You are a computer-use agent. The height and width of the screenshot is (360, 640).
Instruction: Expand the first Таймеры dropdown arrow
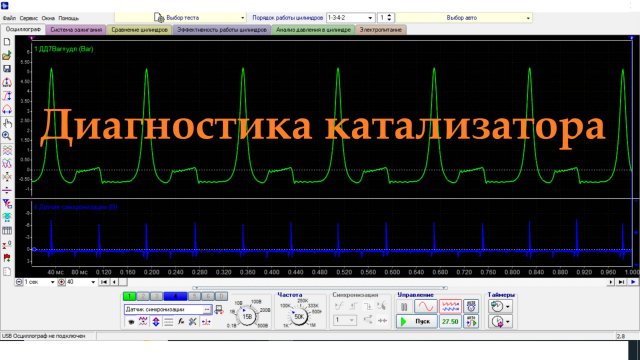508,307
